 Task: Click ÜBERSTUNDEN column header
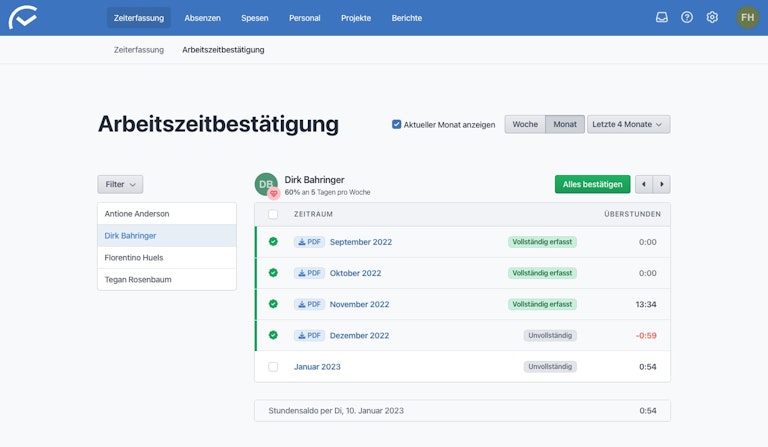click(632, 214)
